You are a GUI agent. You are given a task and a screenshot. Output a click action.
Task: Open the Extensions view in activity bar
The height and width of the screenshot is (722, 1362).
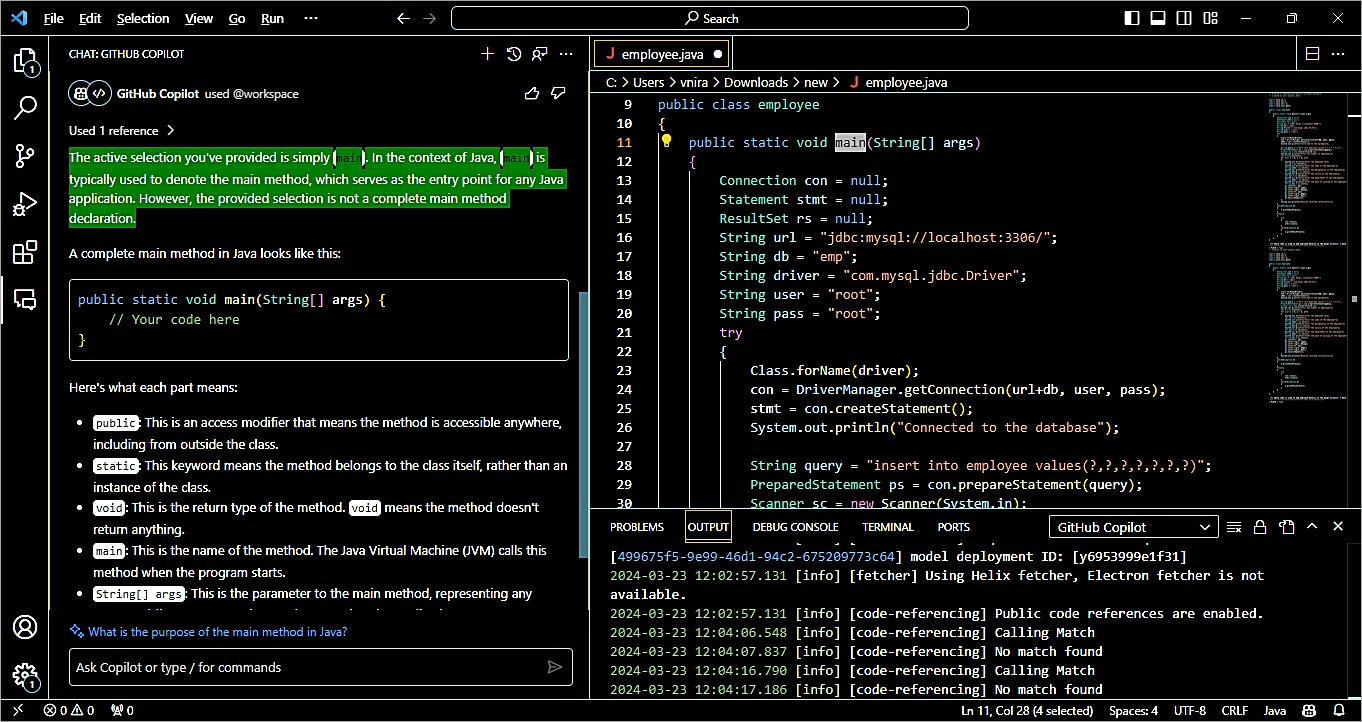click(25, 253)
